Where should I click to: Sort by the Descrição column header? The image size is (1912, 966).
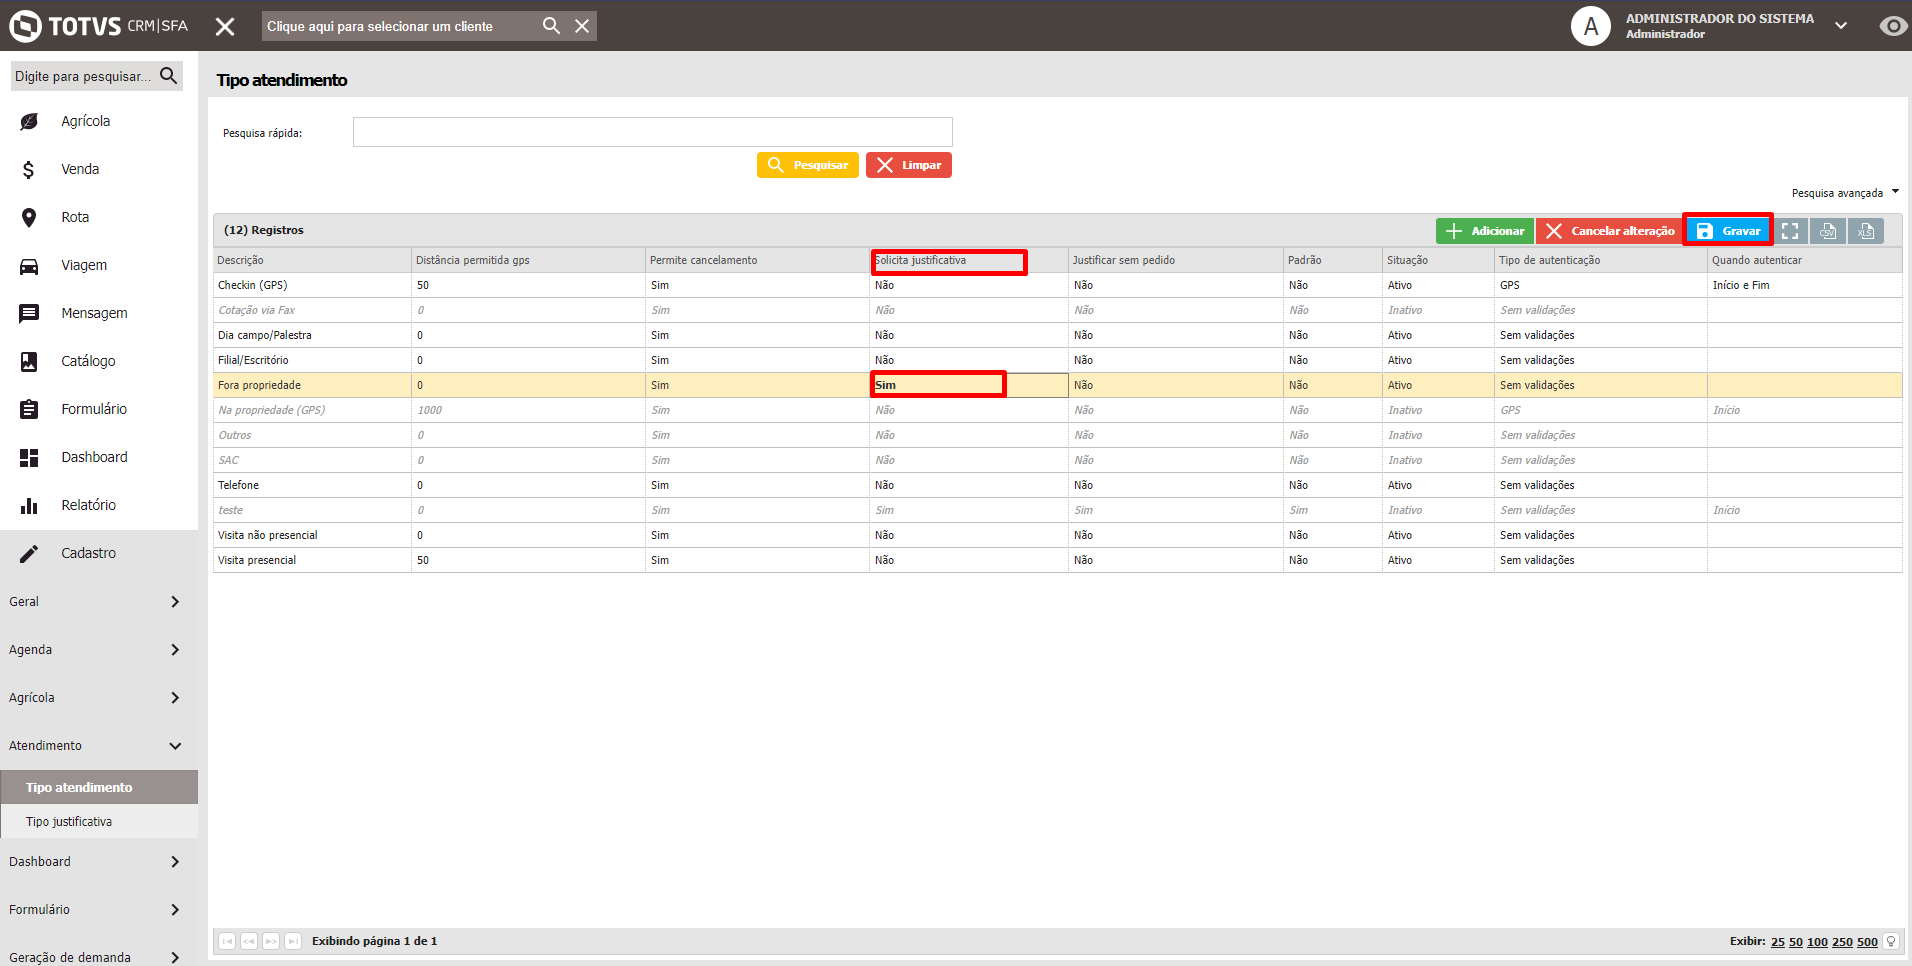tap(312, 260)
